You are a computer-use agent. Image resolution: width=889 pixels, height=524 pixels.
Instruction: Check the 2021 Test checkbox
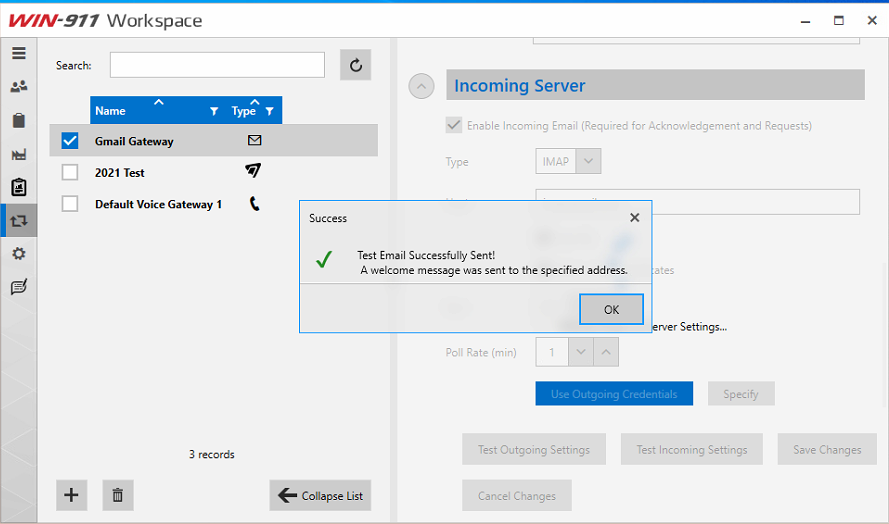click(70, 173)
